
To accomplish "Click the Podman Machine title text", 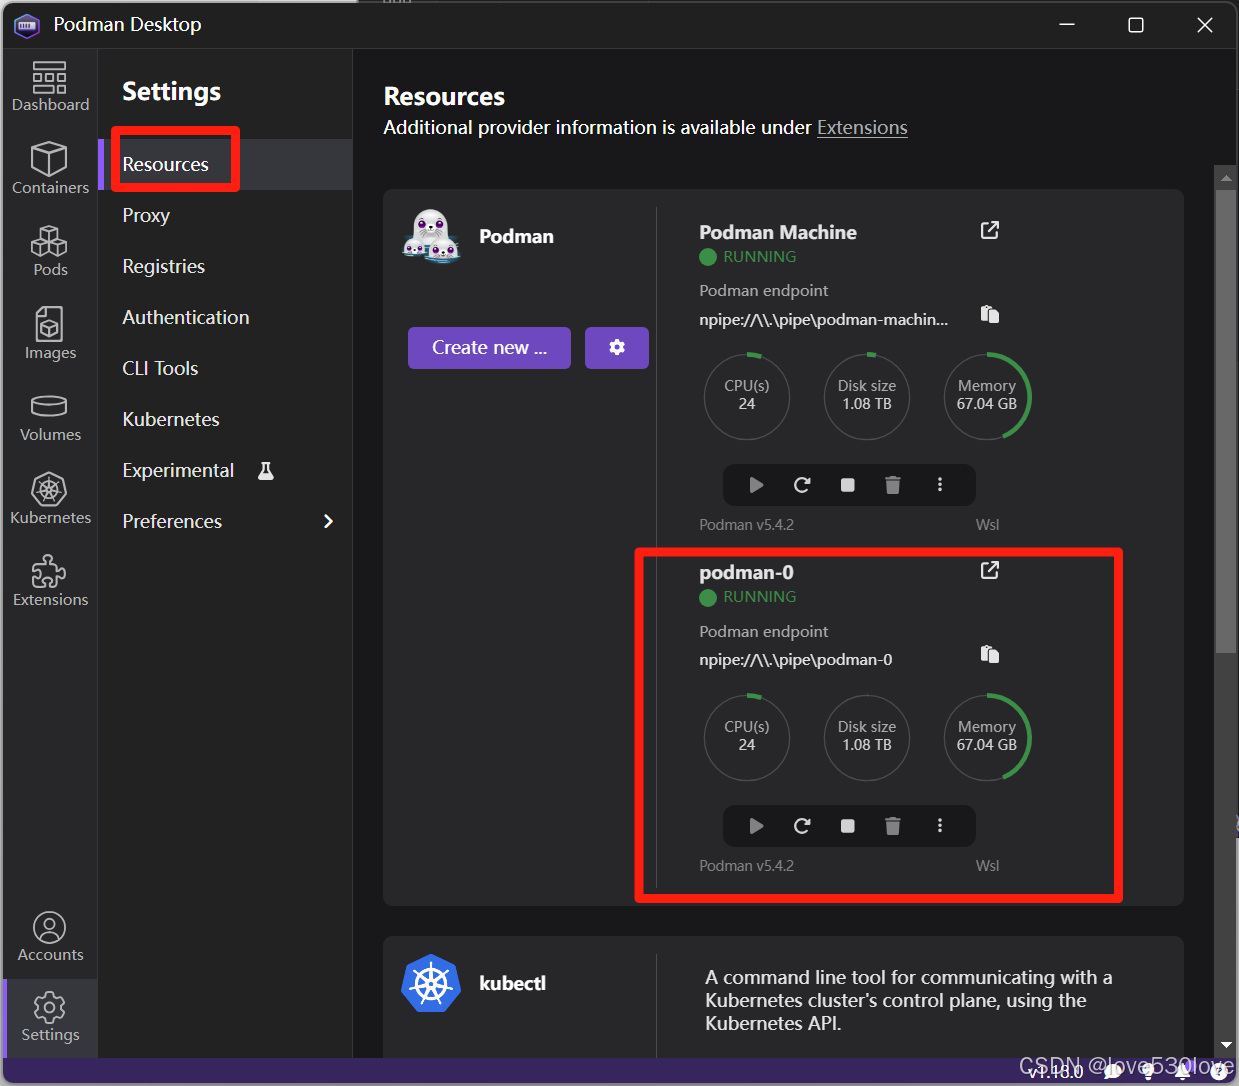I will [778, 232].
